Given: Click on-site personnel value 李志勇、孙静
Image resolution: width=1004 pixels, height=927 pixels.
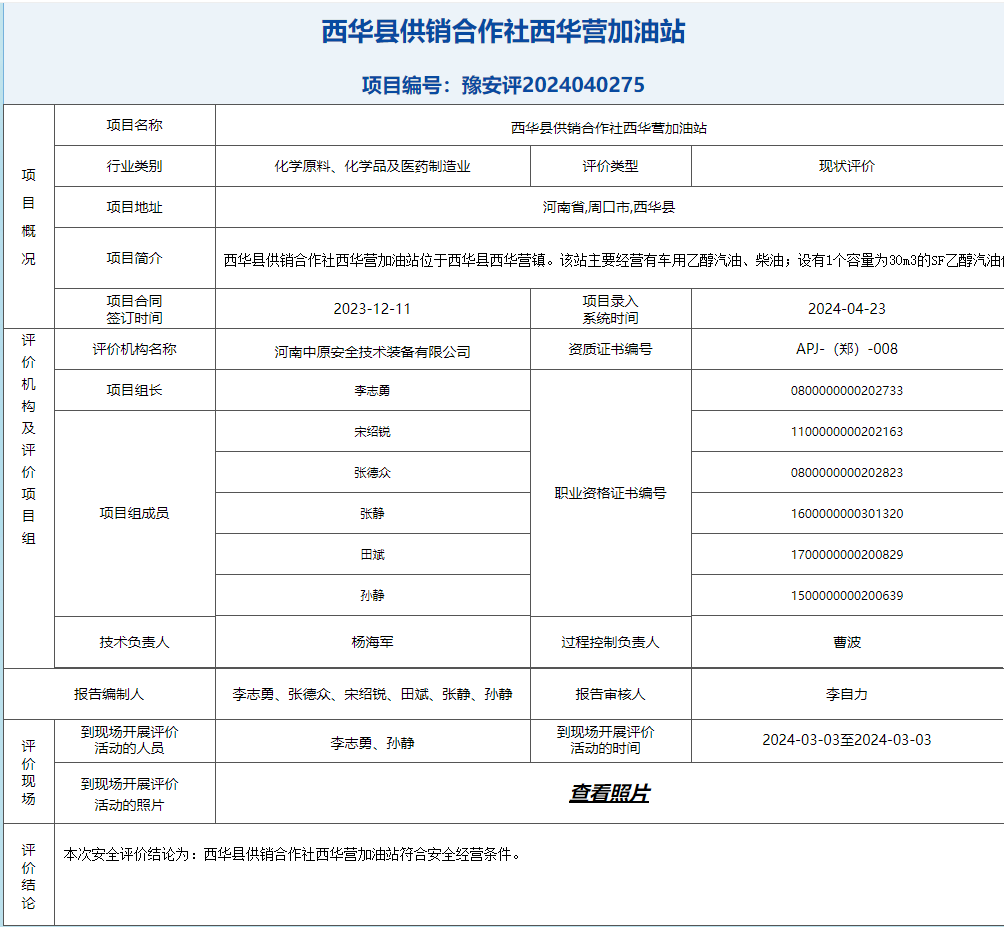Looking at the screenshot, I should click(x=373, y=743).
